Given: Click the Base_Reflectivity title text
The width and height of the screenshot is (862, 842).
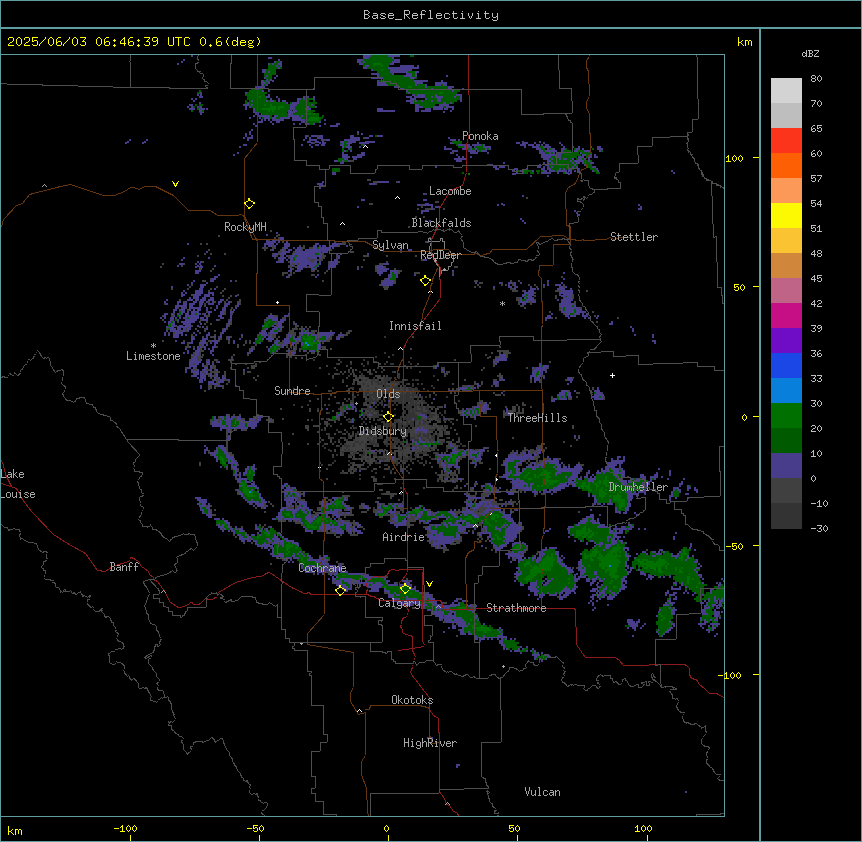Looking at the screenshot, I should coord(431,15).
